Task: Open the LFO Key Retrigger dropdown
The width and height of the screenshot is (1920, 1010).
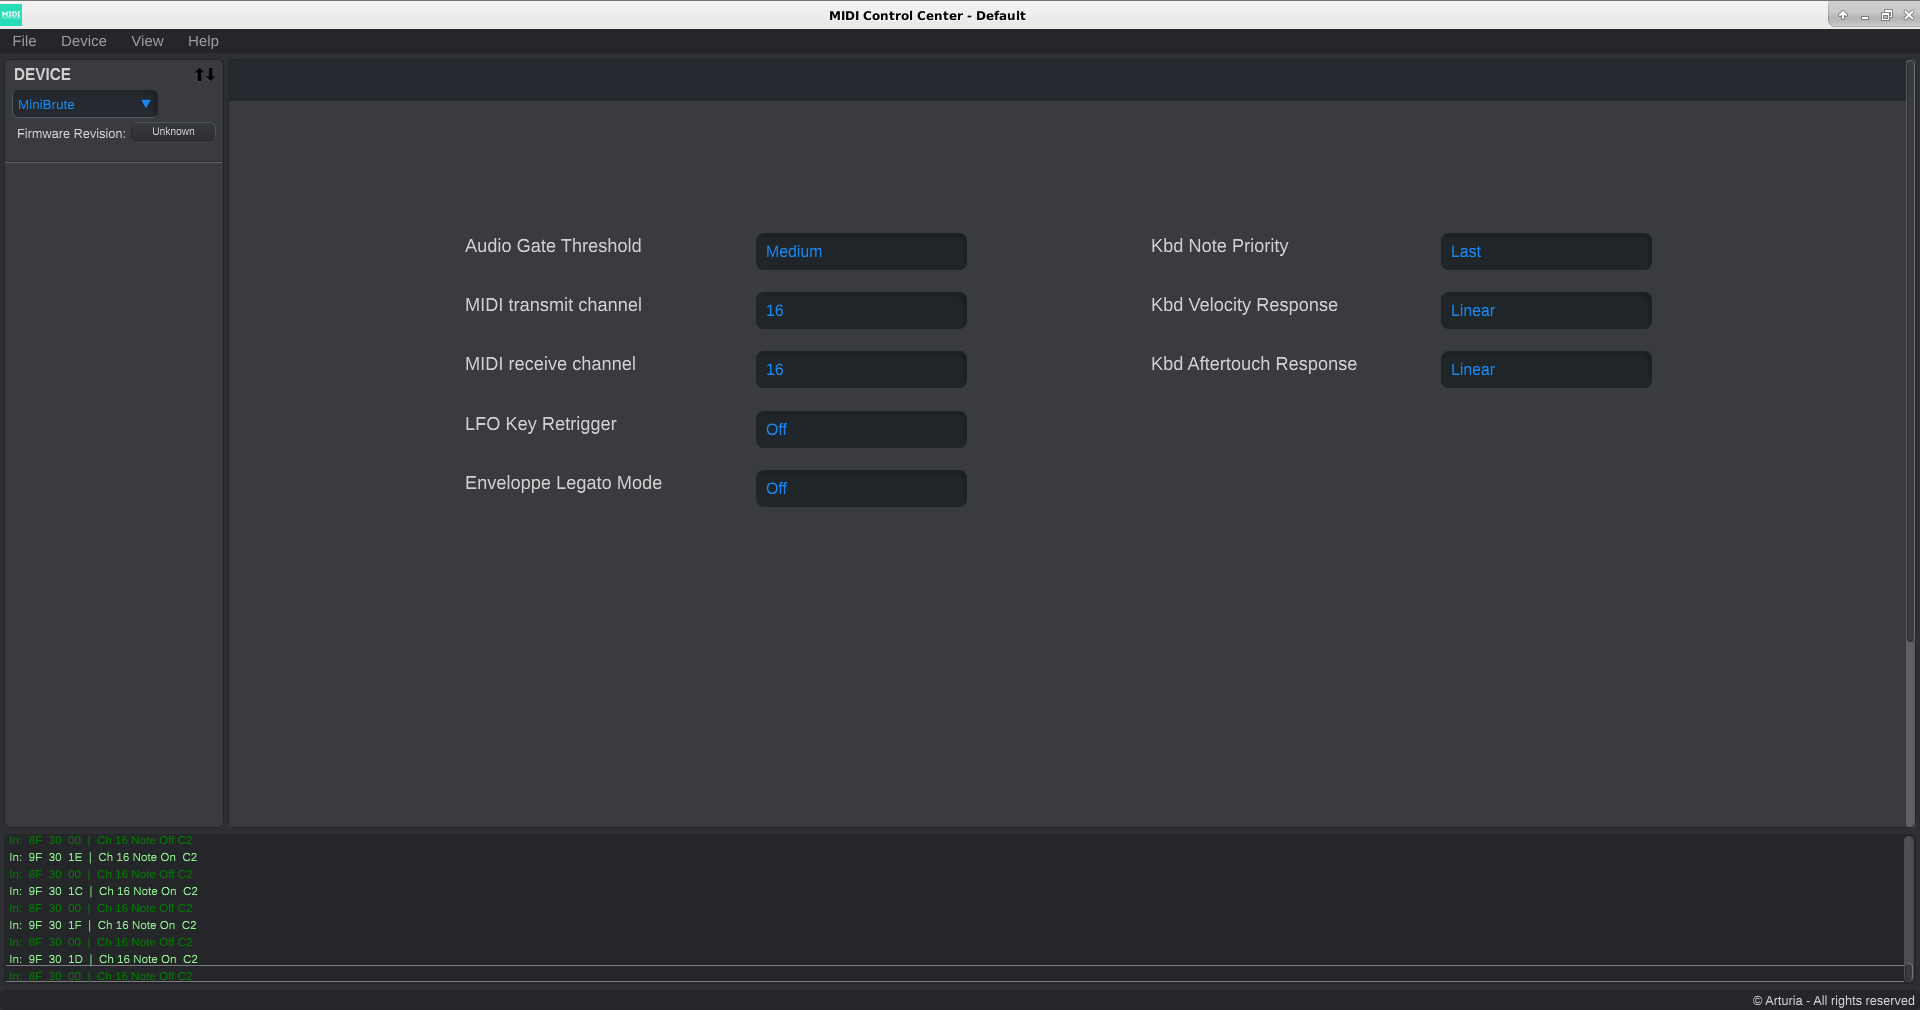Action: (x=861, y=430)
